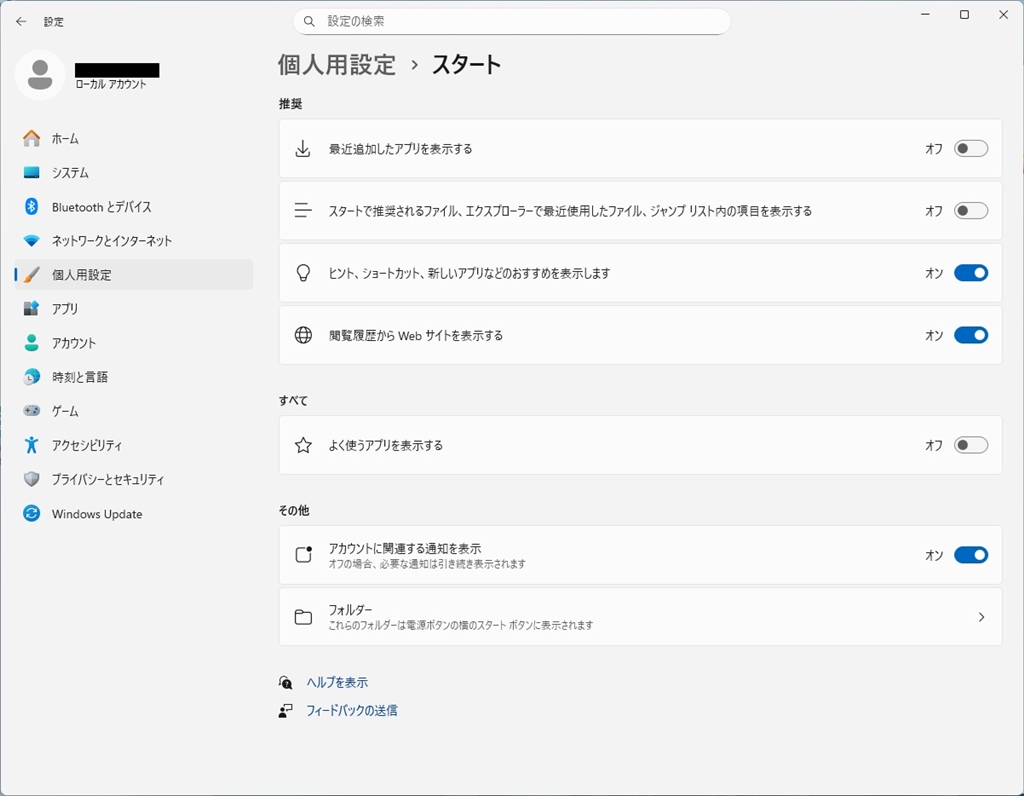This screenshot has width=1024, height=796.
Task: Click the Windows Update icon
Action: click(32, 514)
